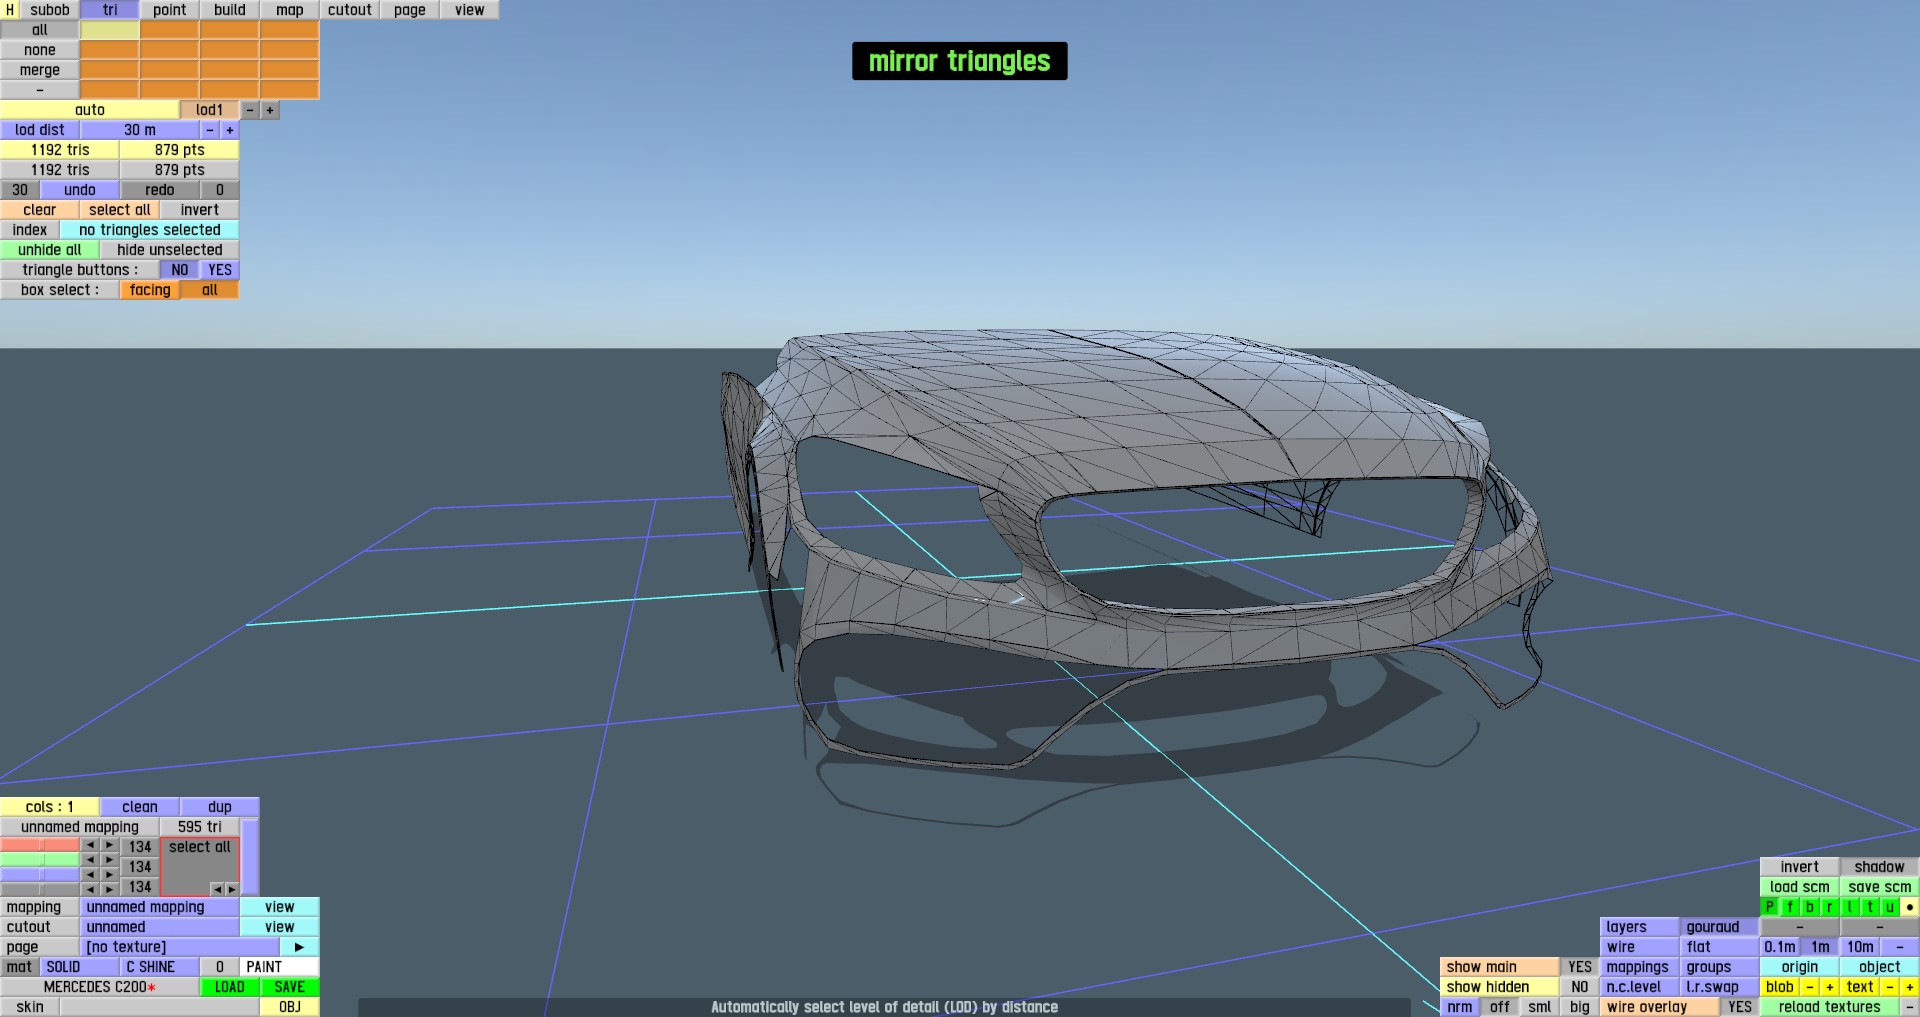The image size is (1920, 1017).
Task: Switch shading to flat
Action: (x=1719, y=947)
